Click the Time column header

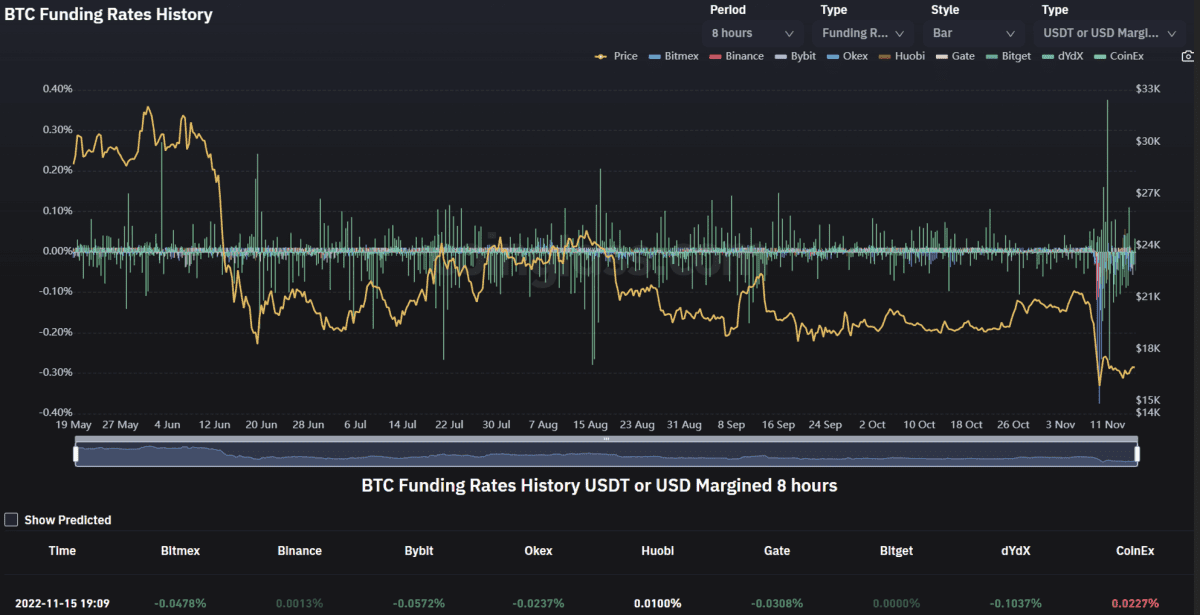(x=62, y=550)
